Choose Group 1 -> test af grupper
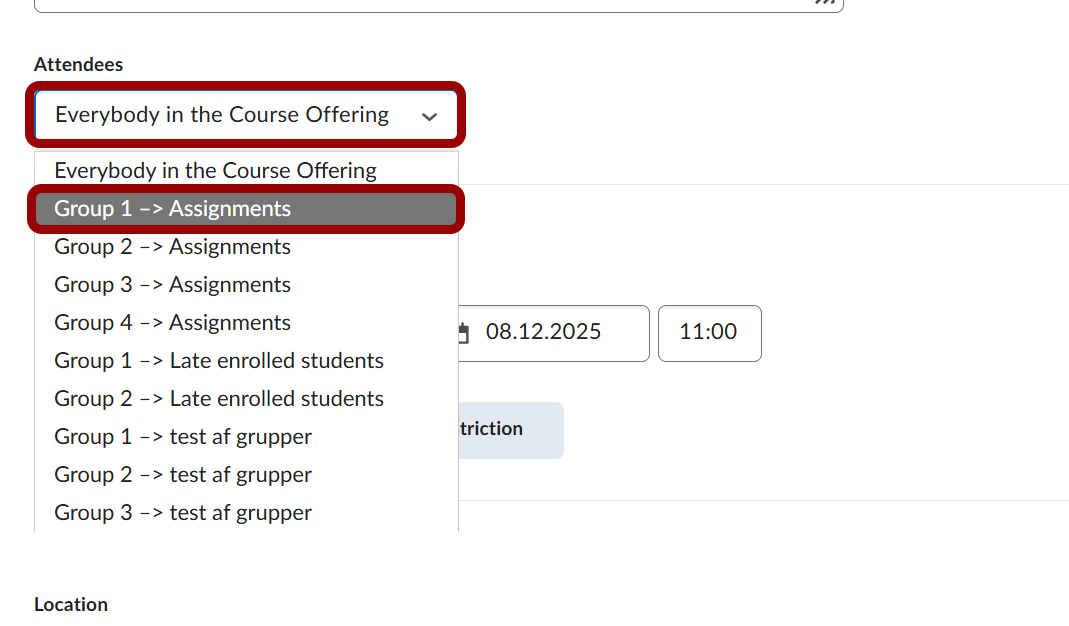 183,437
